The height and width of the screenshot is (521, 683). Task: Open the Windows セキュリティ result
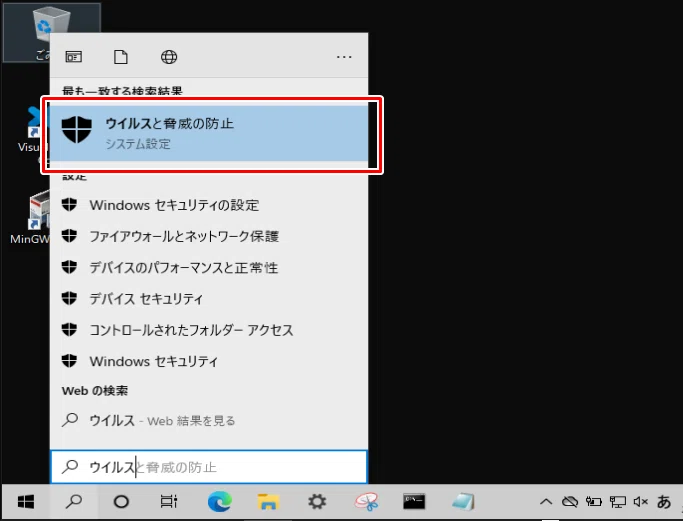tap(209, 361)
